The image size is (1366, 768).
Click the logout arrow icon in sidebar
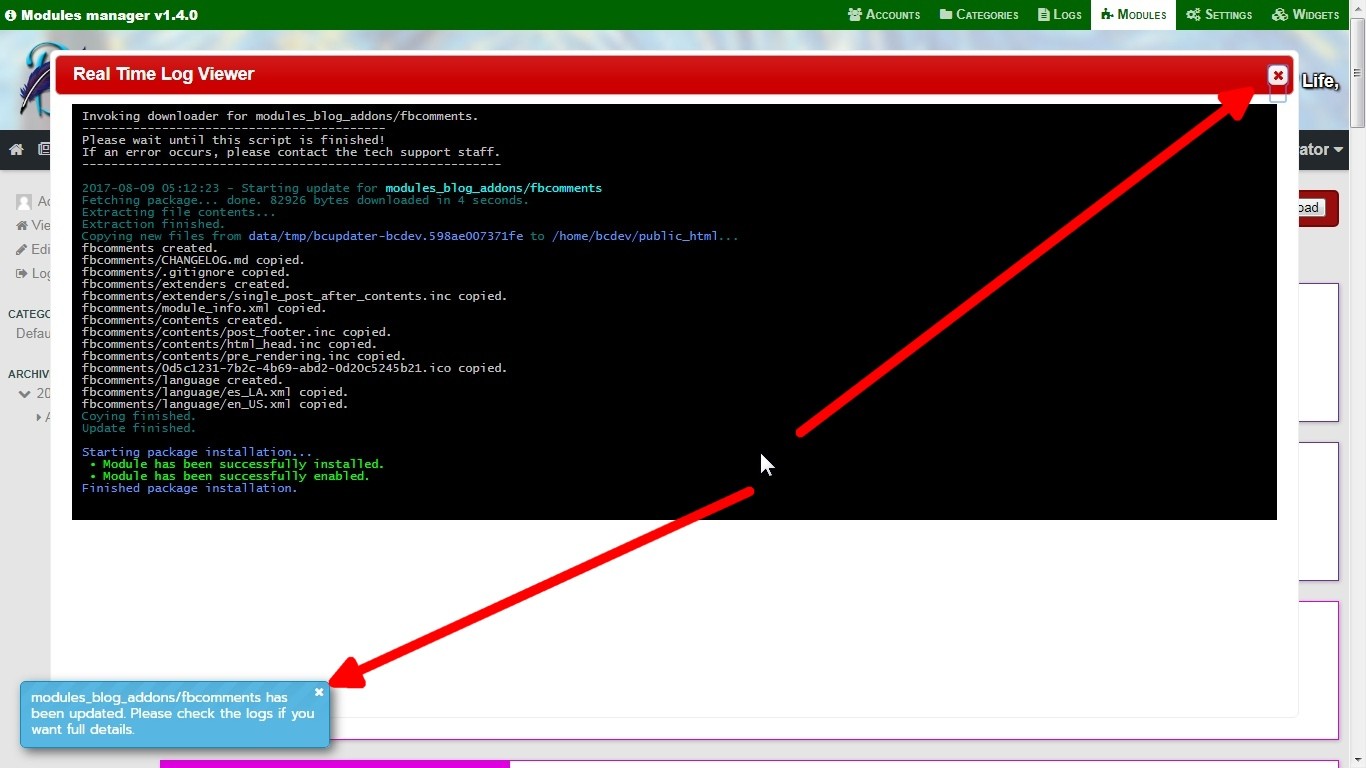tap(21, 273)
